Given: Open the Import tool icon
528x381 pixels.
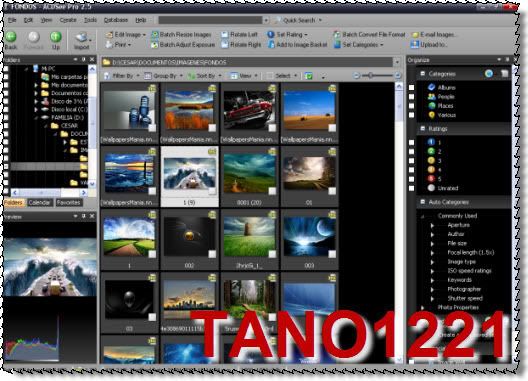Looking at the screenshot, I should [x=81, y=37].
